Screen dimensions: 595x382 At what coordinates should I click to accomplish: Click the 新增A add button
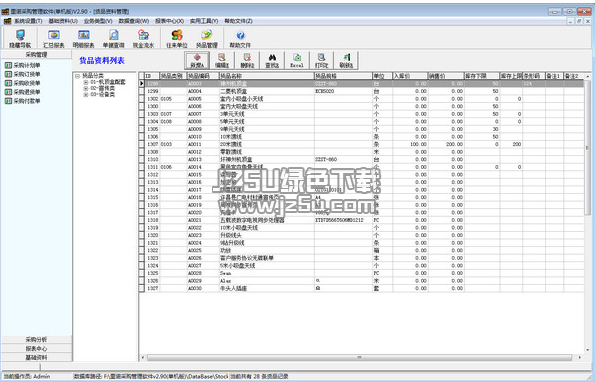point(197,60)
